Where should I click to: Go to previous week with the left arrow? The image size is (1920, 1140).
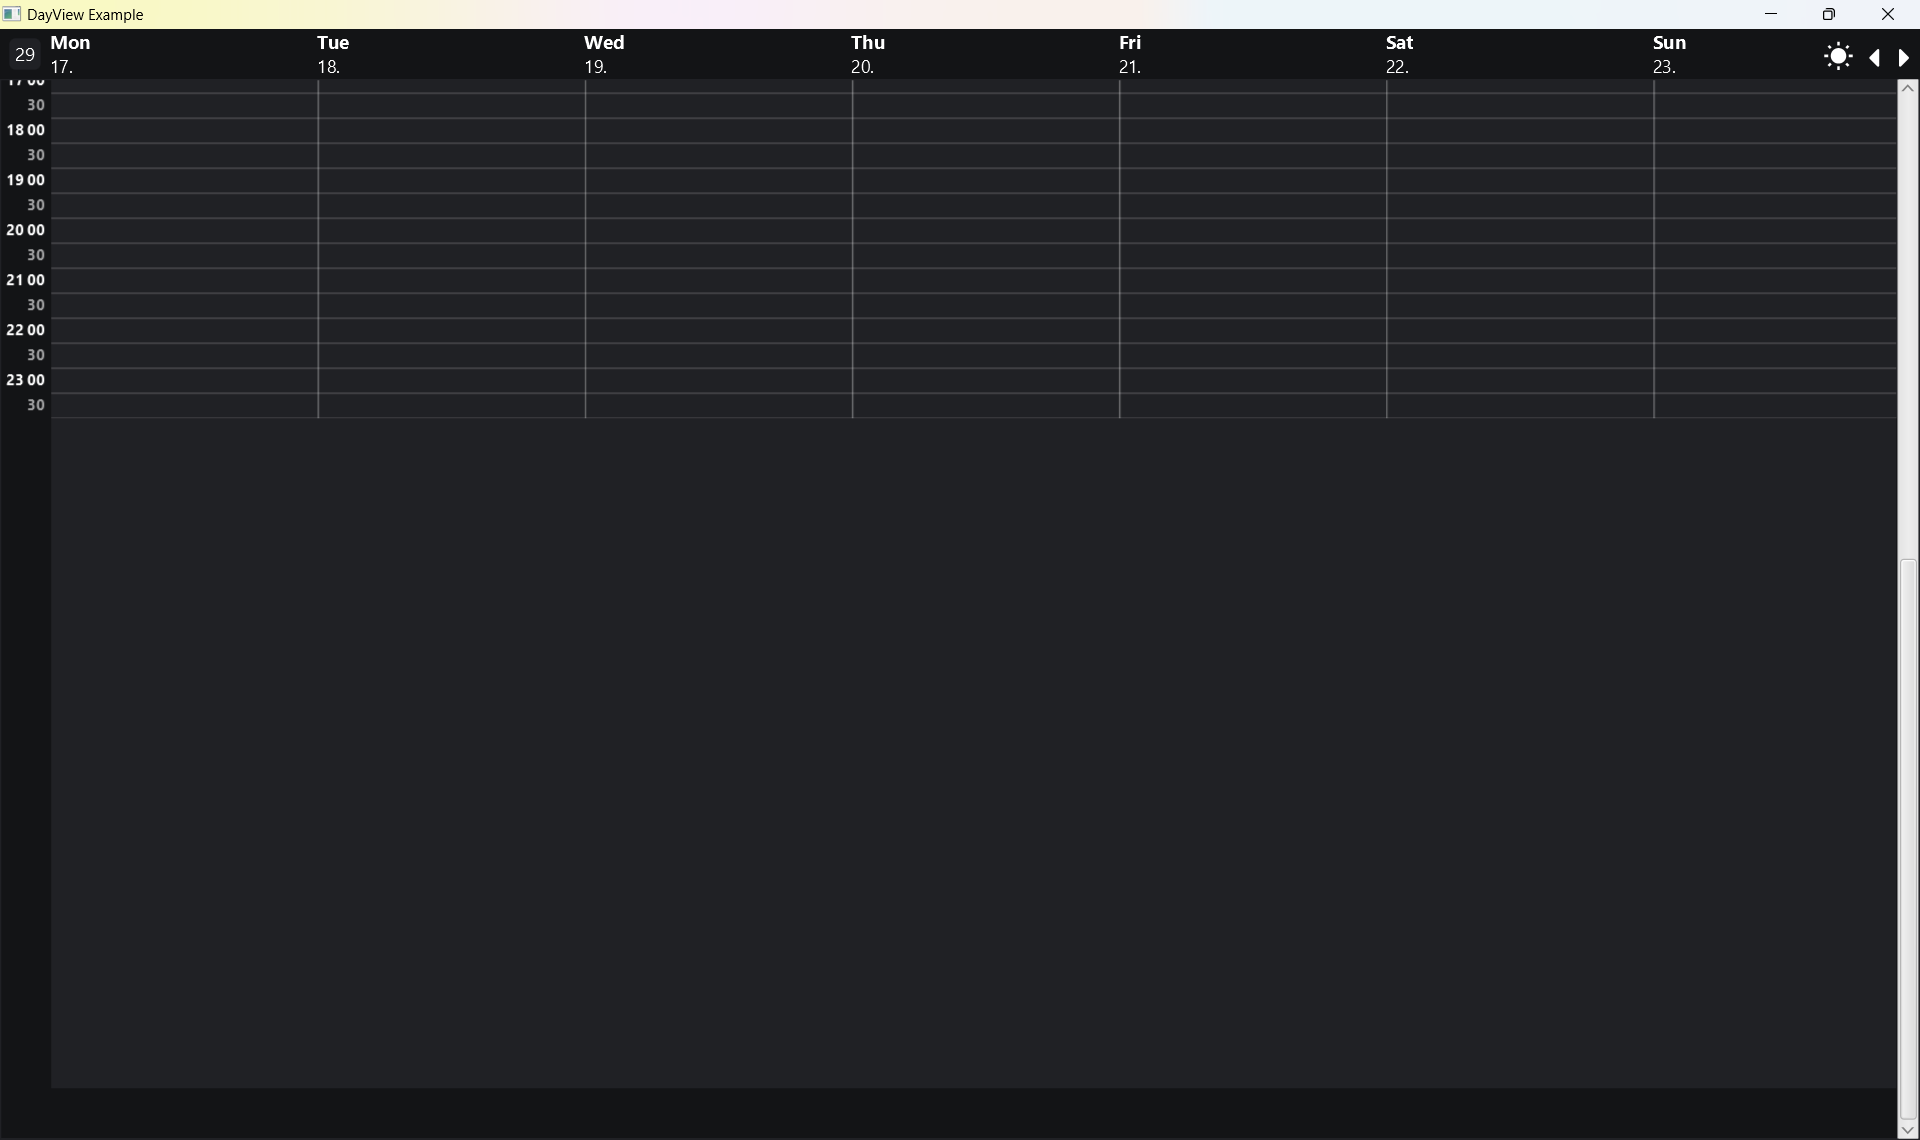[x=1875, y=58]
